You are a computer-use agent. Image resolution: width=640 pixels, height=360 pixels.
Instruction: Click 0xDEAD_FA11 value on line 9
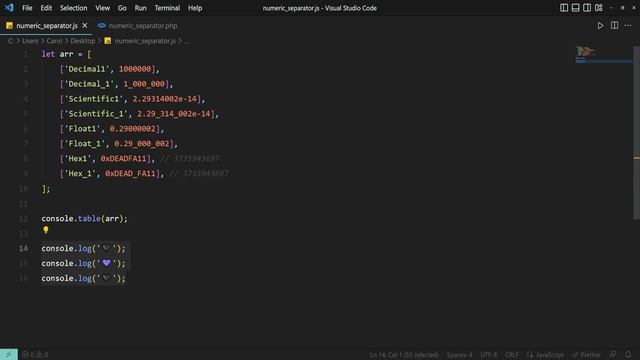pyautogui.click(x=130, y=173)
